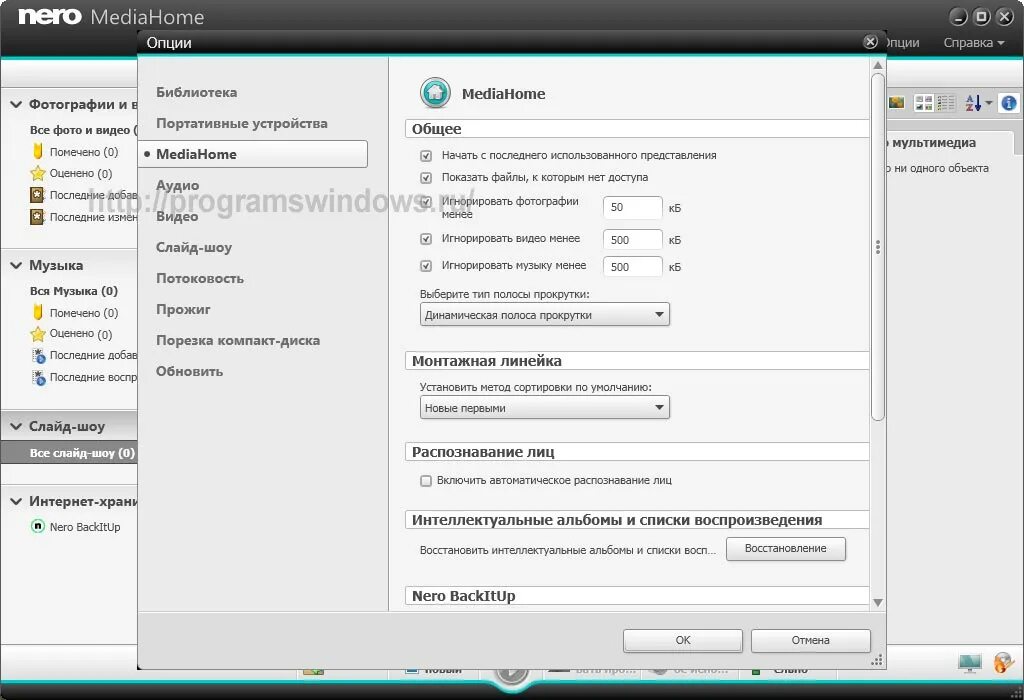This screenshot has height=700, width=1024.
Task: Select Все фото и видео in sidebar
Action: (x=83, y=130)
